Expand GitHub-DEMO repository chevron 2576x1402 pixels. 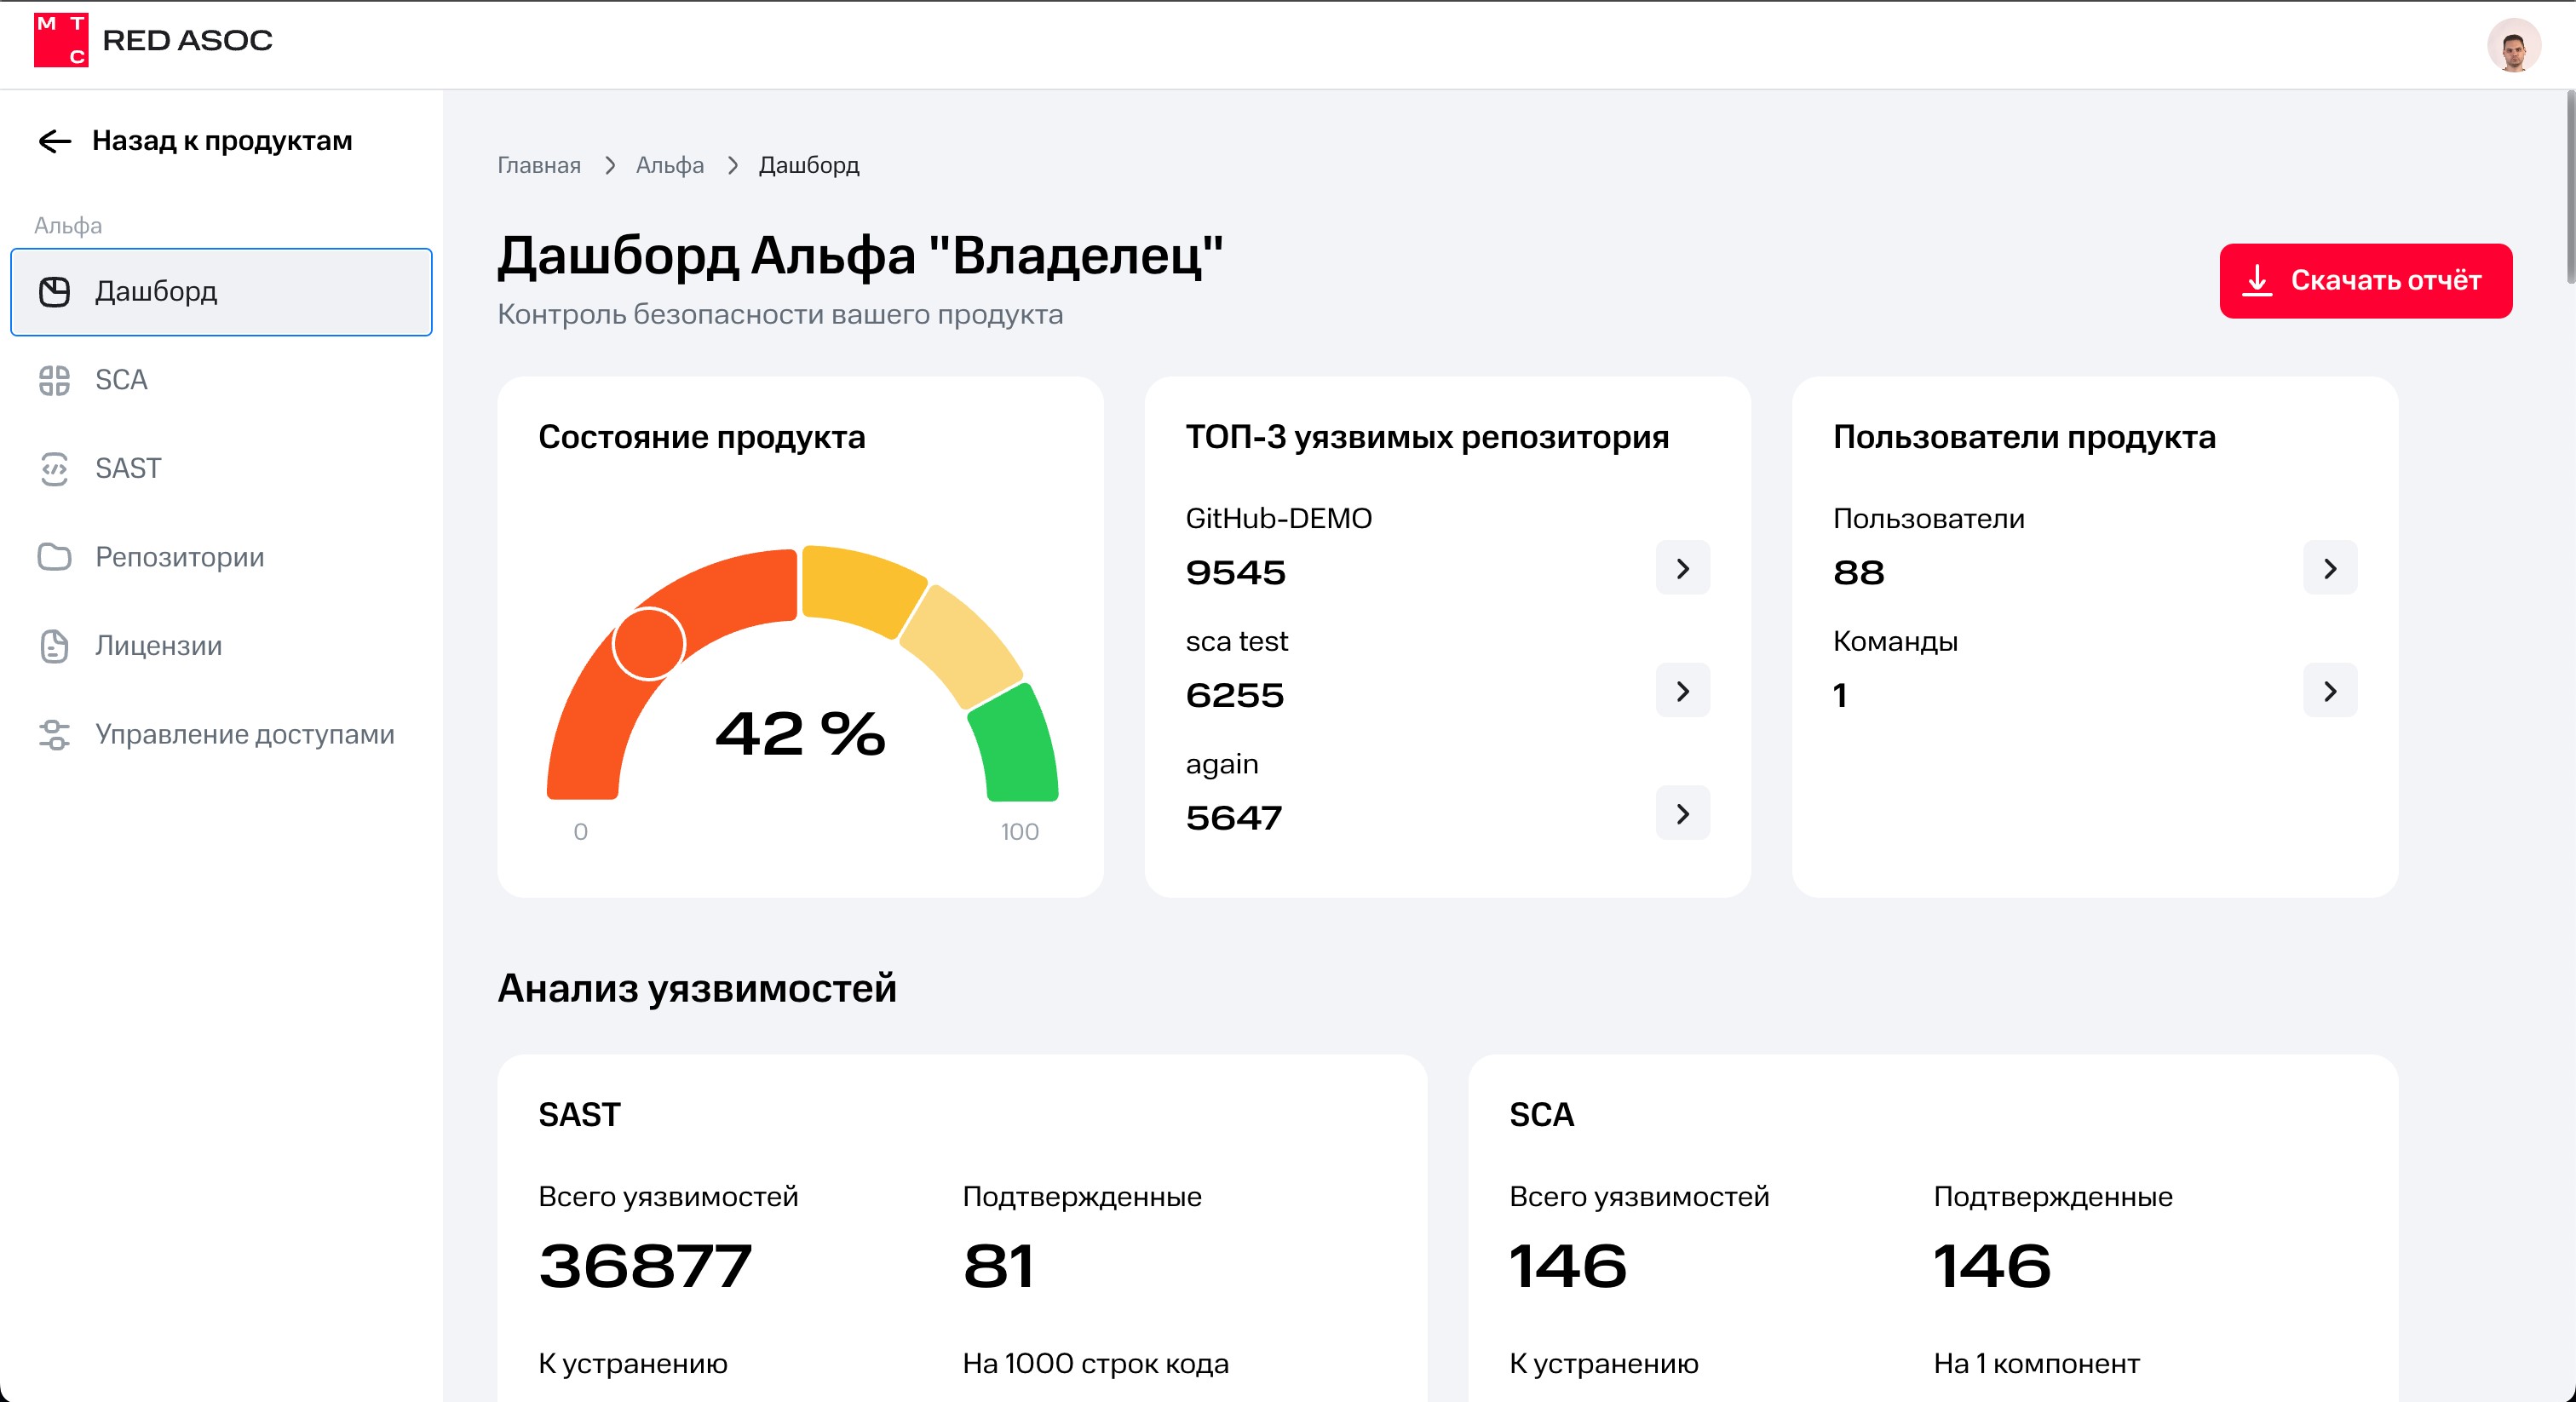(1682, 568)
